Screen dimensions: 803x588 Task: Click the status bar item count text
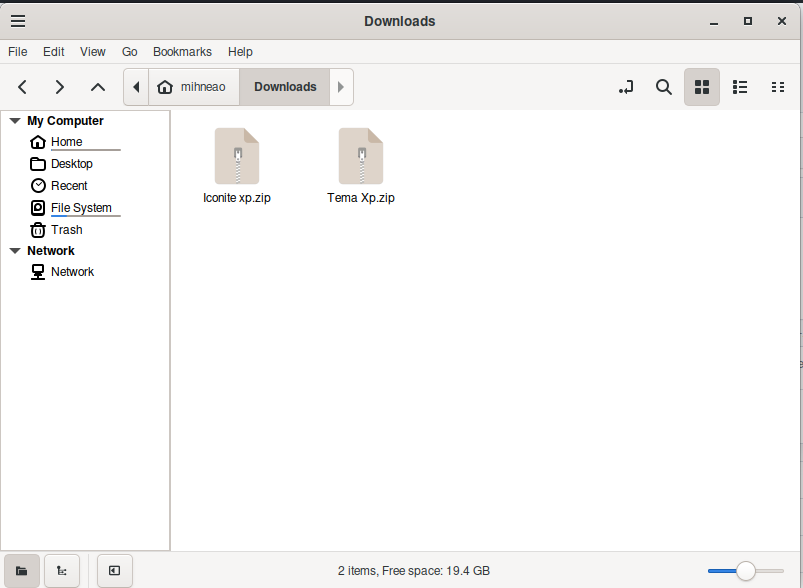tap(414, 571)
